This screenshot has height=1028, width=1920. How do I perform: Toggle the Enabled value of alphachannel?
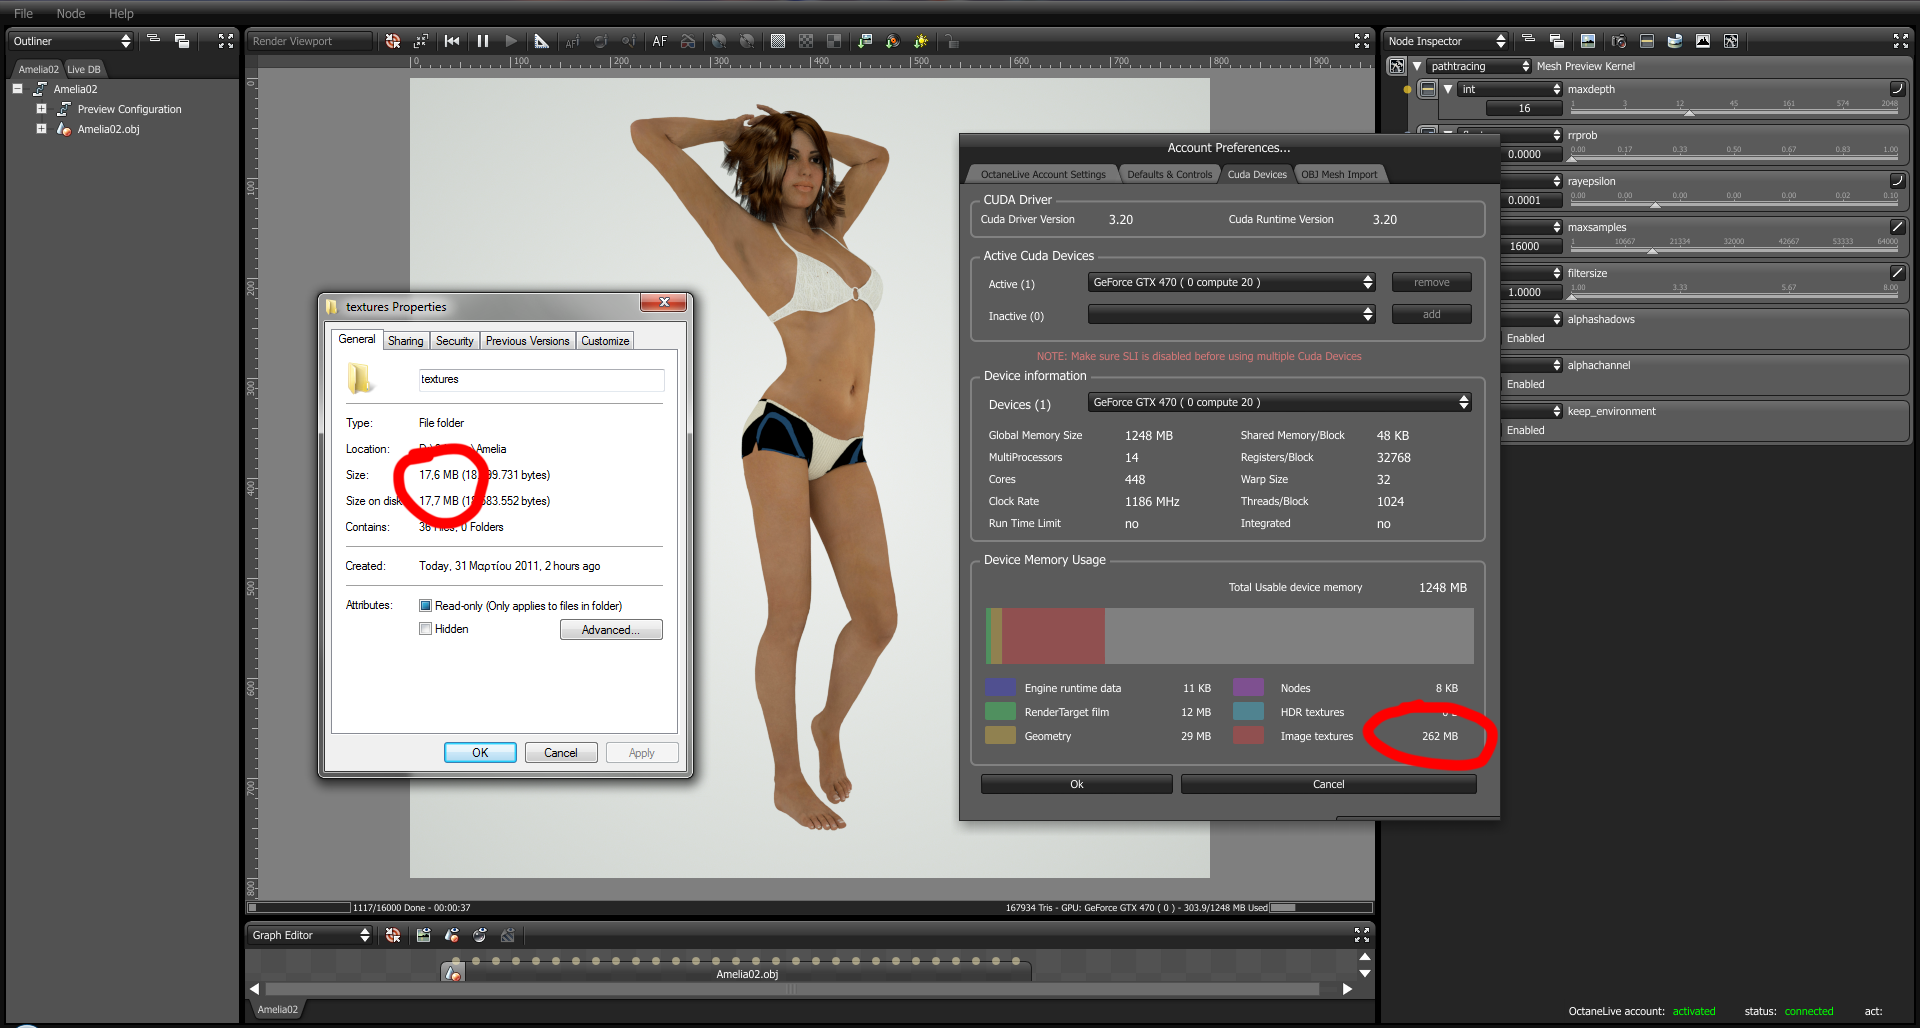[1526, 384]
